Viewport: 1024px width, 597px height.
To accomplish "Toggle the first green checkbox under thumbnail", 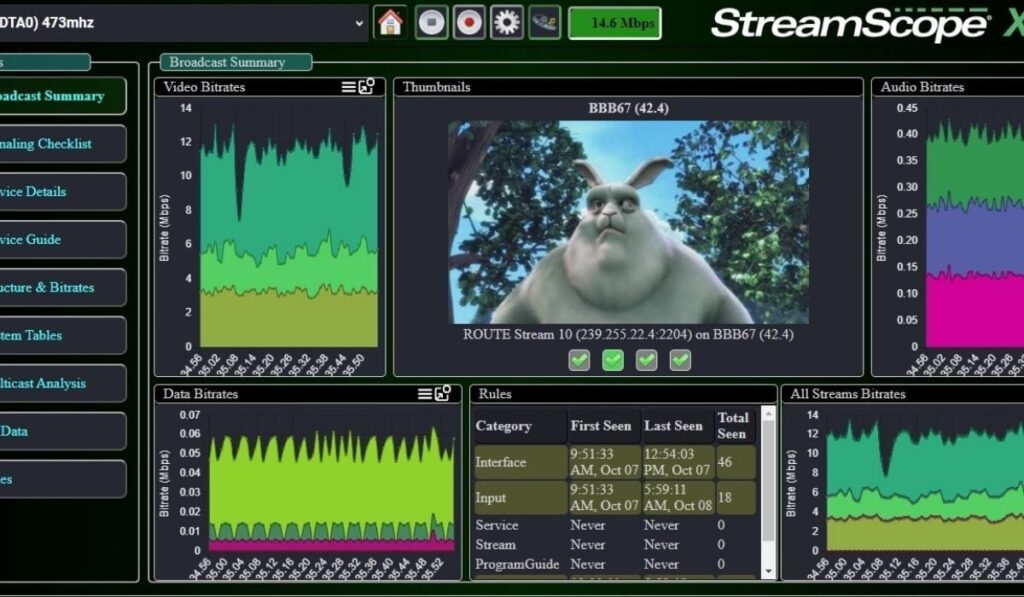I will [x=579, y=360].
